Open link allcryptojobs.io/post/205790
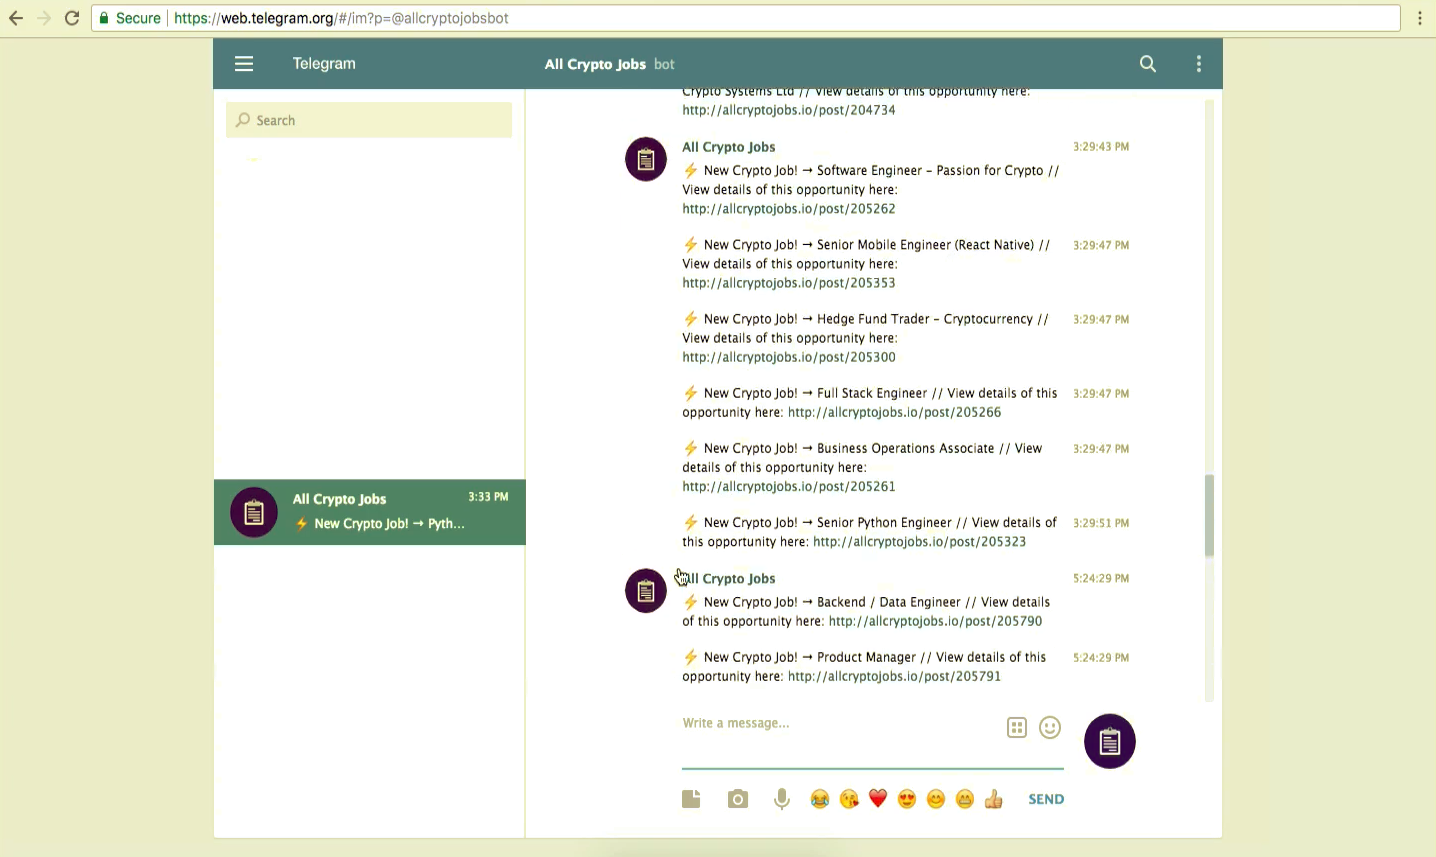Viewport: 1436px width, 857px height. point(936,621)
